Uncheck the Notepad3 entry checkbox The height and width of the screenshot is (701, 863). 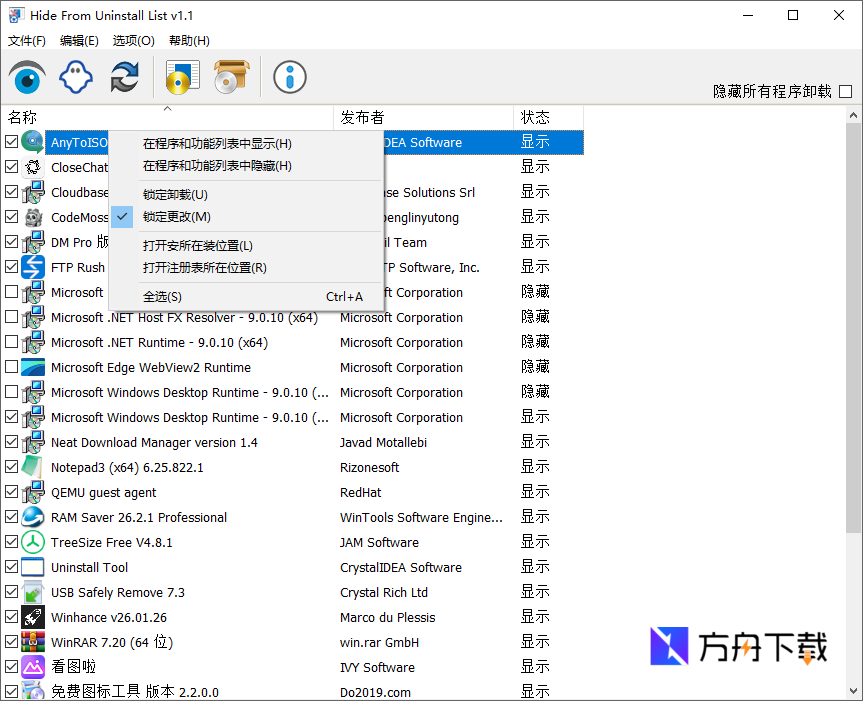[x=12, y=467]
